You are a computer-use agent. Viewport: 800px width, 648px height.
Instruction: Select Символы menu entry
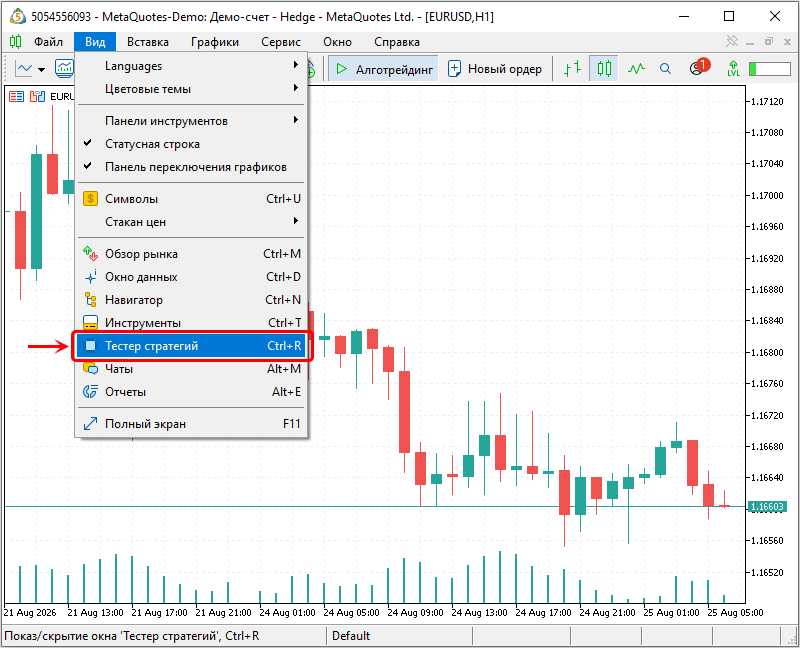click(192, 198)
